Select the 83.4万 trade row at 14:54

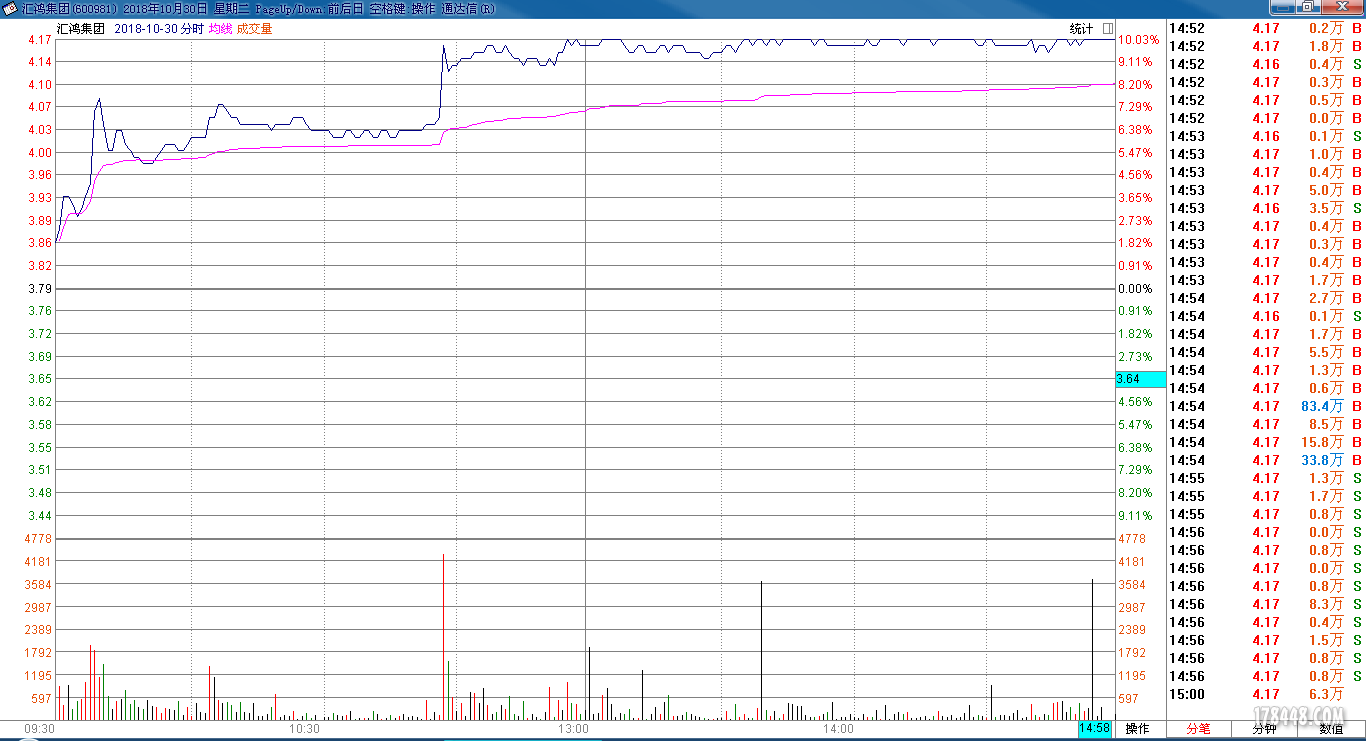tap(1266, 406)
